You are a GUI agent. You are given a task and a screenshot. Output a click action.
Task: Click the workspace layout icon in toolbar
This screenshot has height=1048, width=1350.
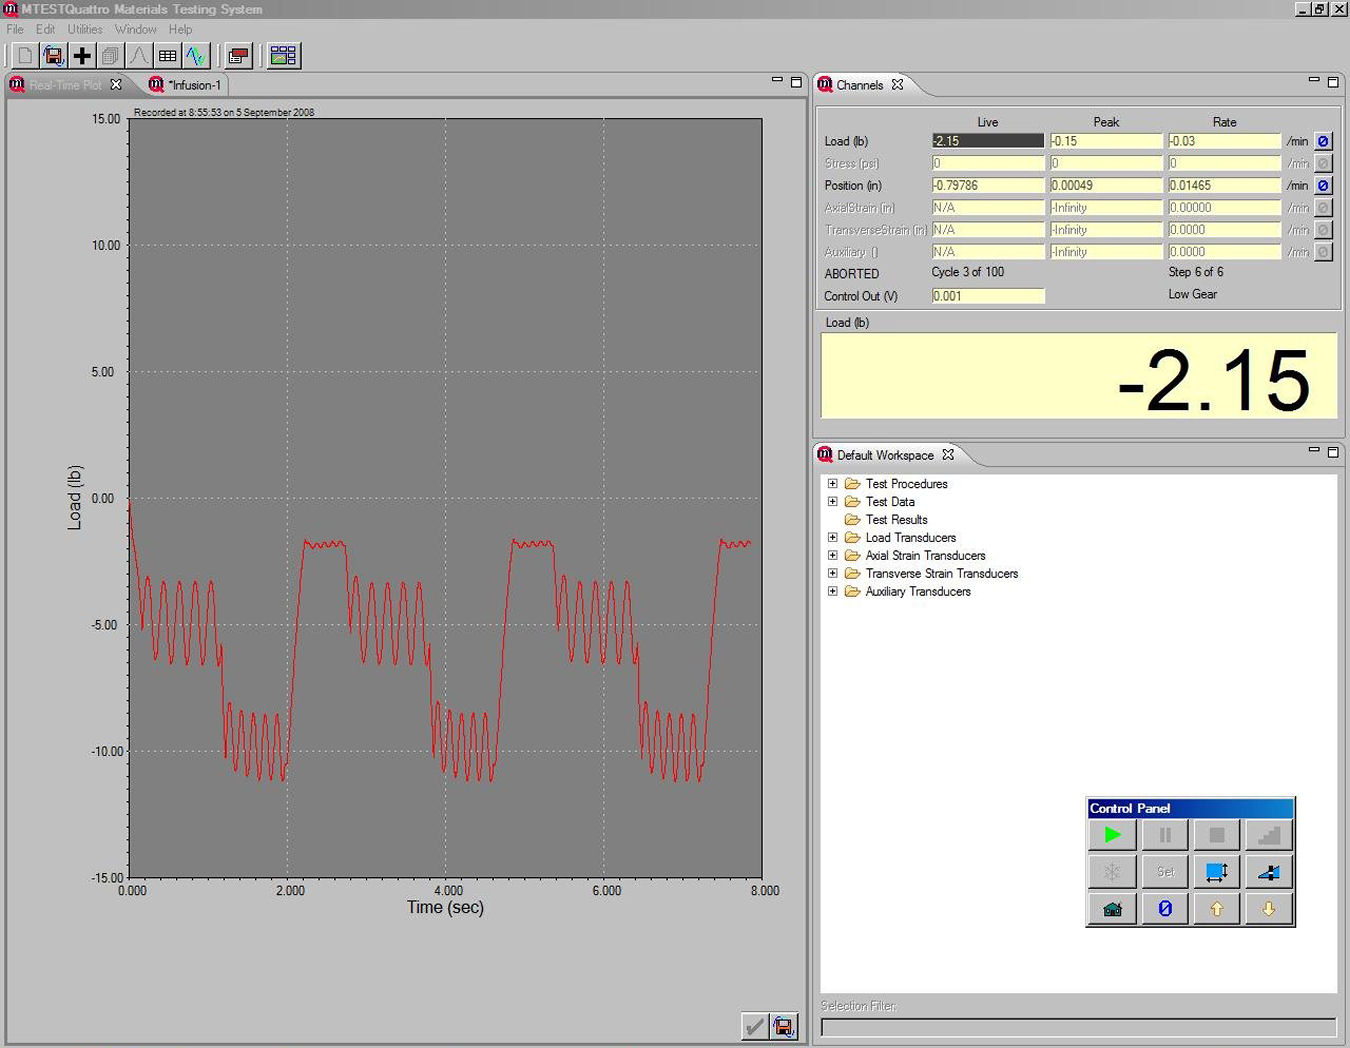[283, 56]
